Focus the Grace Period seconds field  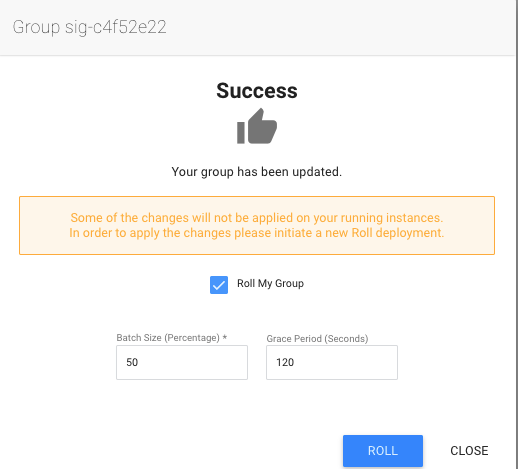click(x=332, y=362)
